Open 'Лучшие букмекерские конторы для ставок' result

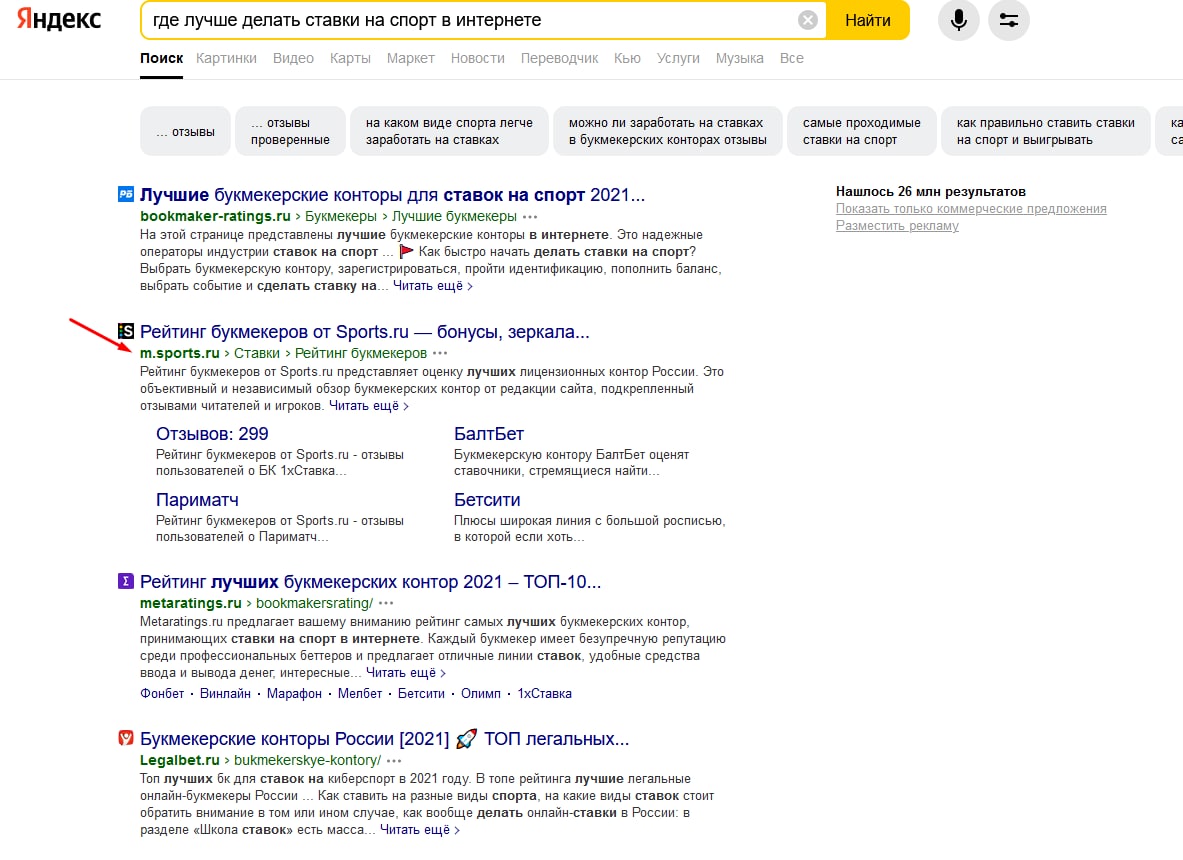tap(392, 195)
